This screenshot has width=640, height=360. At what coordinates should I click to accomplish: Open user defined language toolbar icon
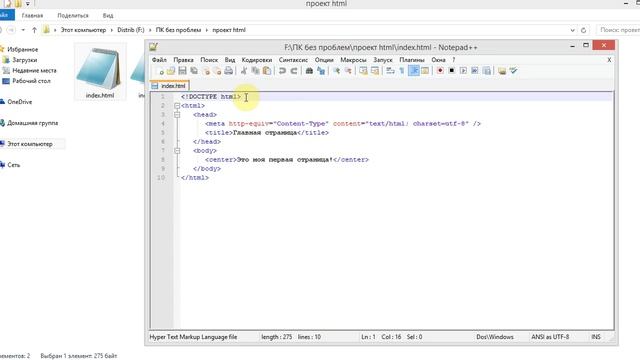[x=425, y=71]
